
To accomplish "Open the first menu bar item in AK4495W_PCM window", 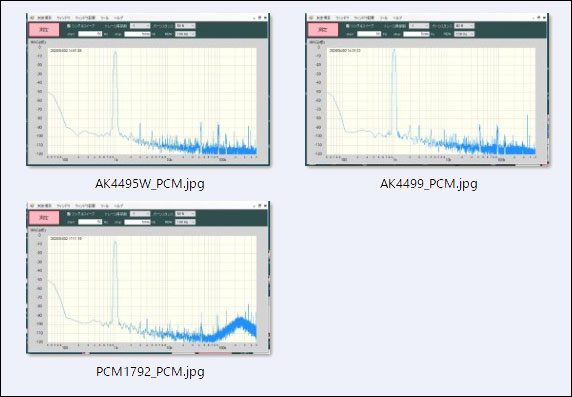I will click(45, 18).
